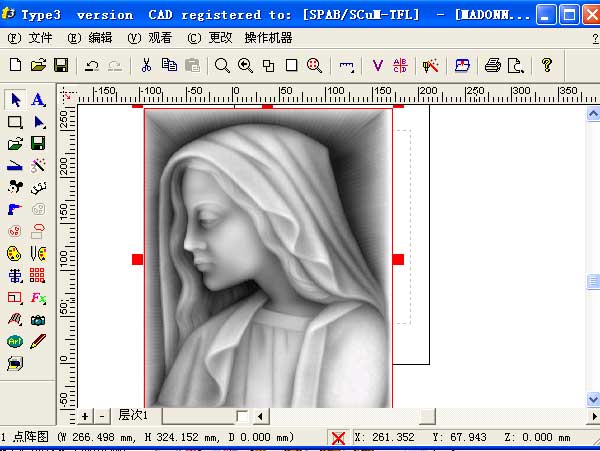Select the rectangle shape tool
The height and width of the screenshot is (451, 600).
click(15, 122)
